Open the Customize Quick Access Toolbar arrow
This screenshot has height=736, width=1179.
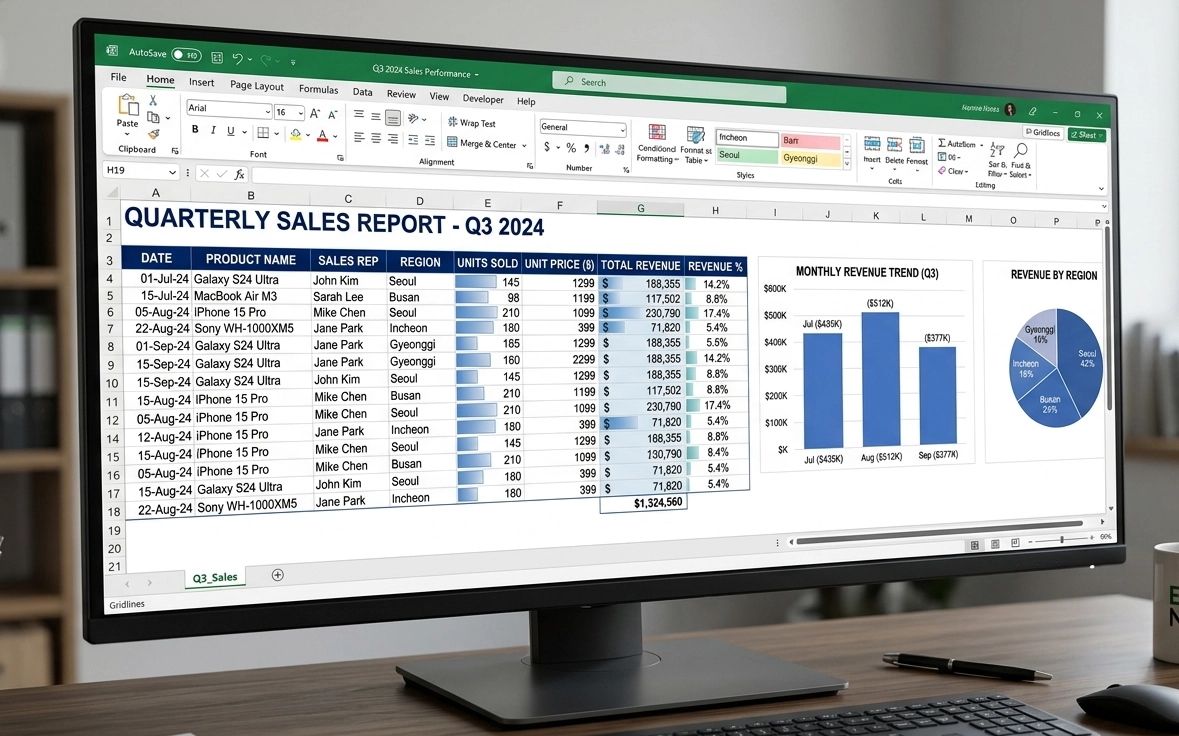pyautogui.click(x=293, y=62)
